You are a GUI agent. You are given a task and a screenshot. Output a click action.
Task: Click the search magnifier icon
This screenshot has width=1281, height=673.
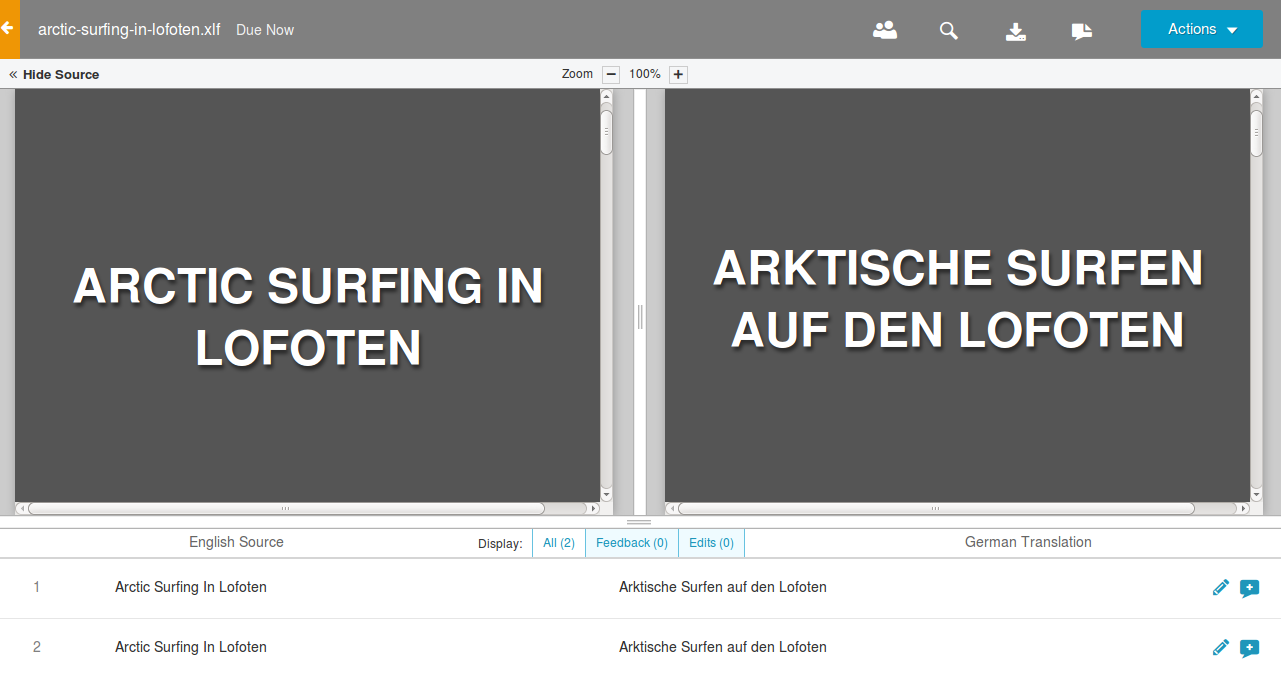point(948,30)
